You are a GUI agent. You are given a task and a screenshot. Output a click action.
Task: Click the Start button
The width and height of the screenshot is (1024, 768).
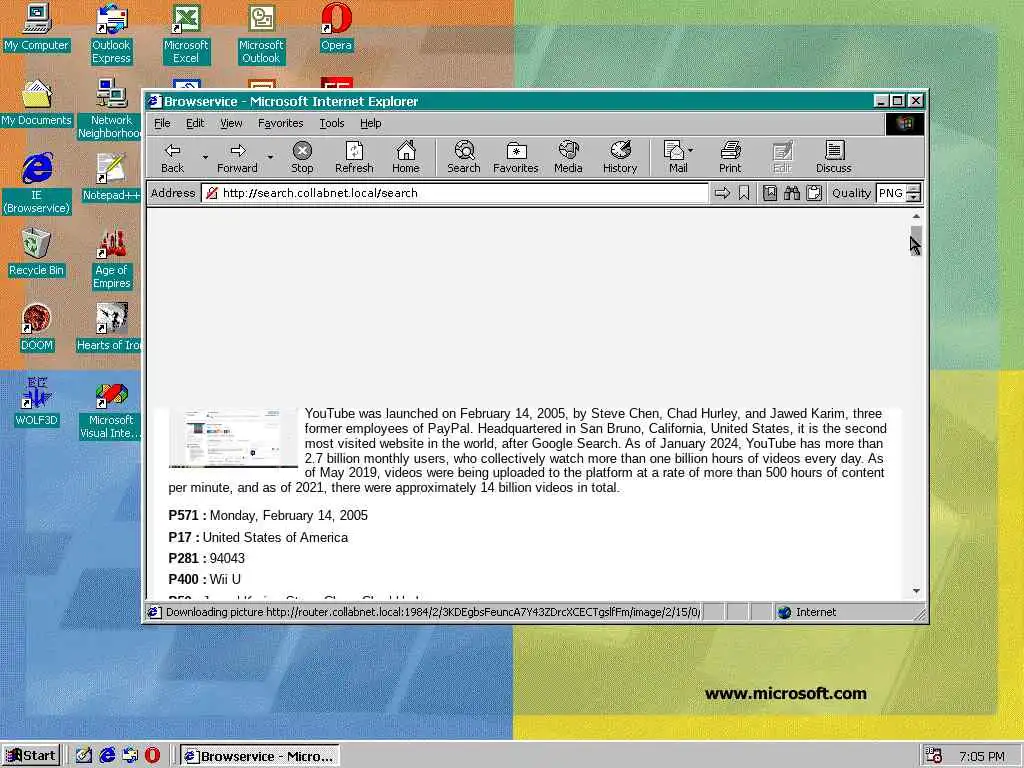(31, 756)
